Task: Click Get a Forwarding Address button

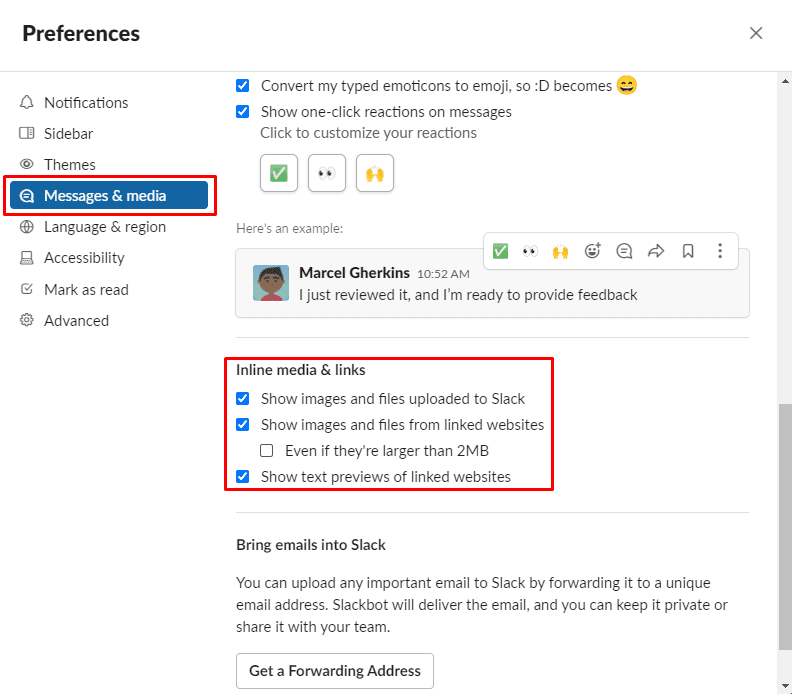Action: (x=335, y=671)
